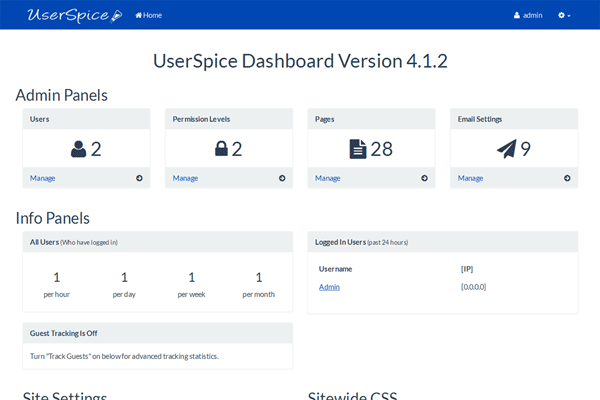Open the Admin username link
Image resolution: width=600 pixels, height=400 pixels.
point(329,287)
